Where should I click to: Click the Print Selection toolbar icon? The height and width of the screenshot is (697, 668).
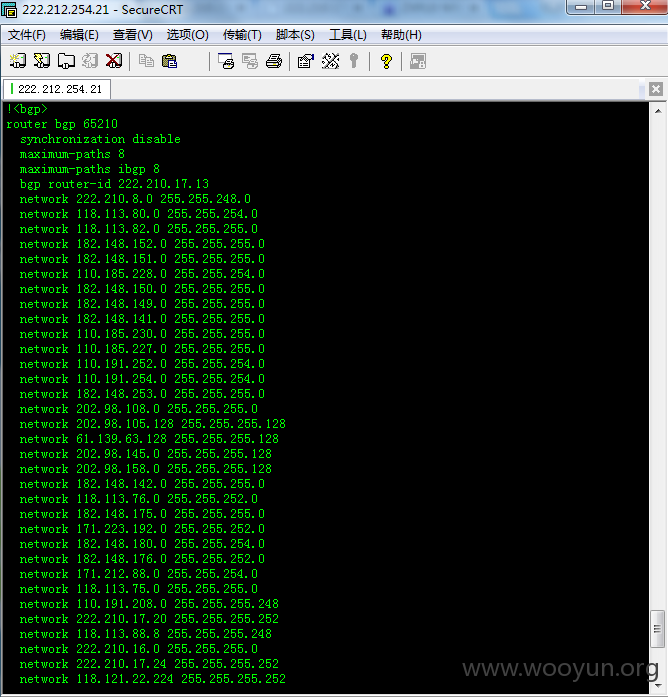250,61
